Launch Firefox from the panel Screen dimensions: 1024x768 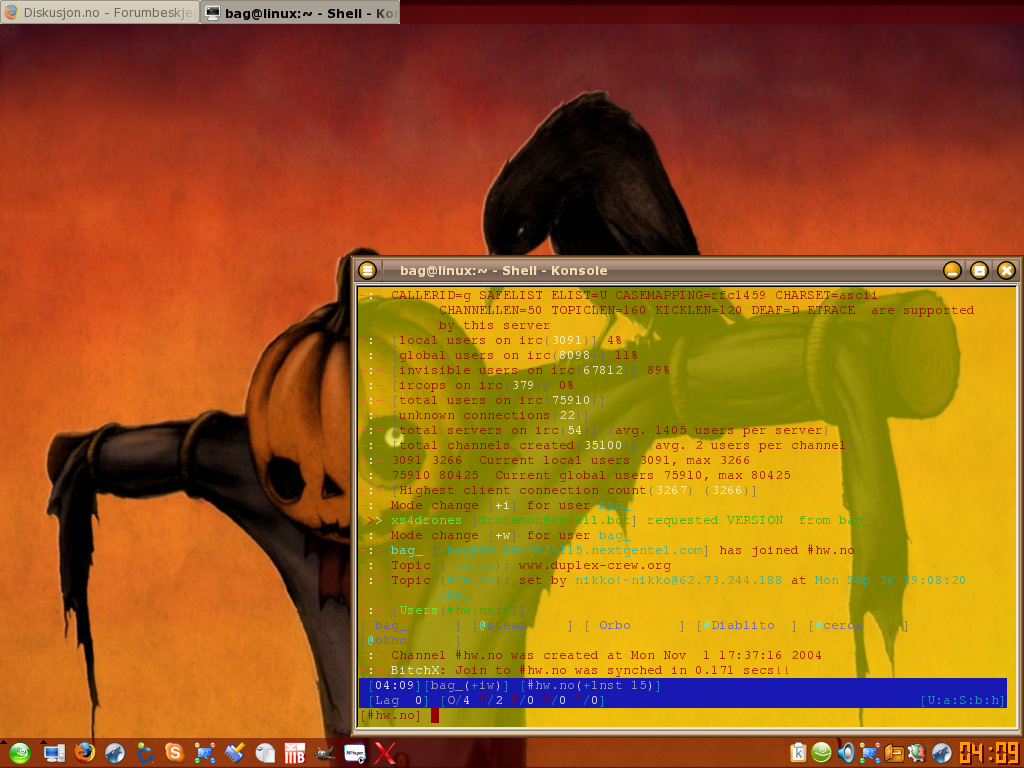(84, 753)
